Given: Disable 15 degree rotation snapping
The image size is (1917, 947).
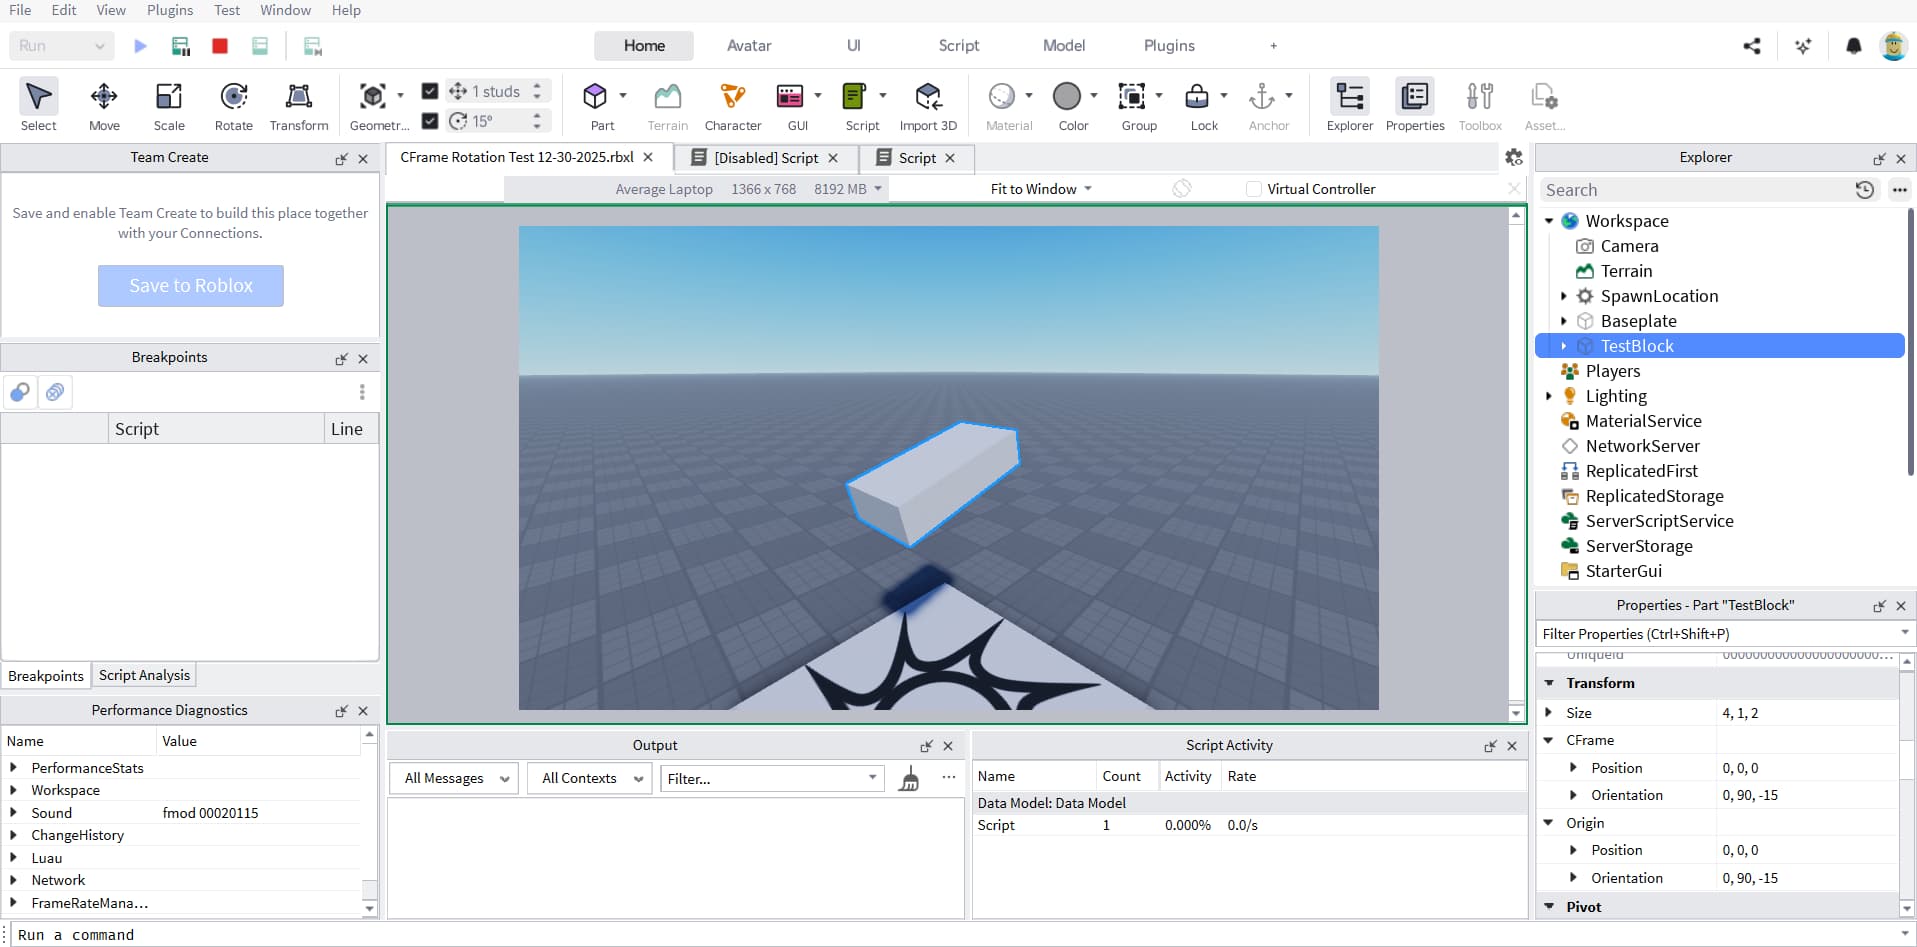Looking at the screenshot, I should pyautogui.click(x=430, y=121).
